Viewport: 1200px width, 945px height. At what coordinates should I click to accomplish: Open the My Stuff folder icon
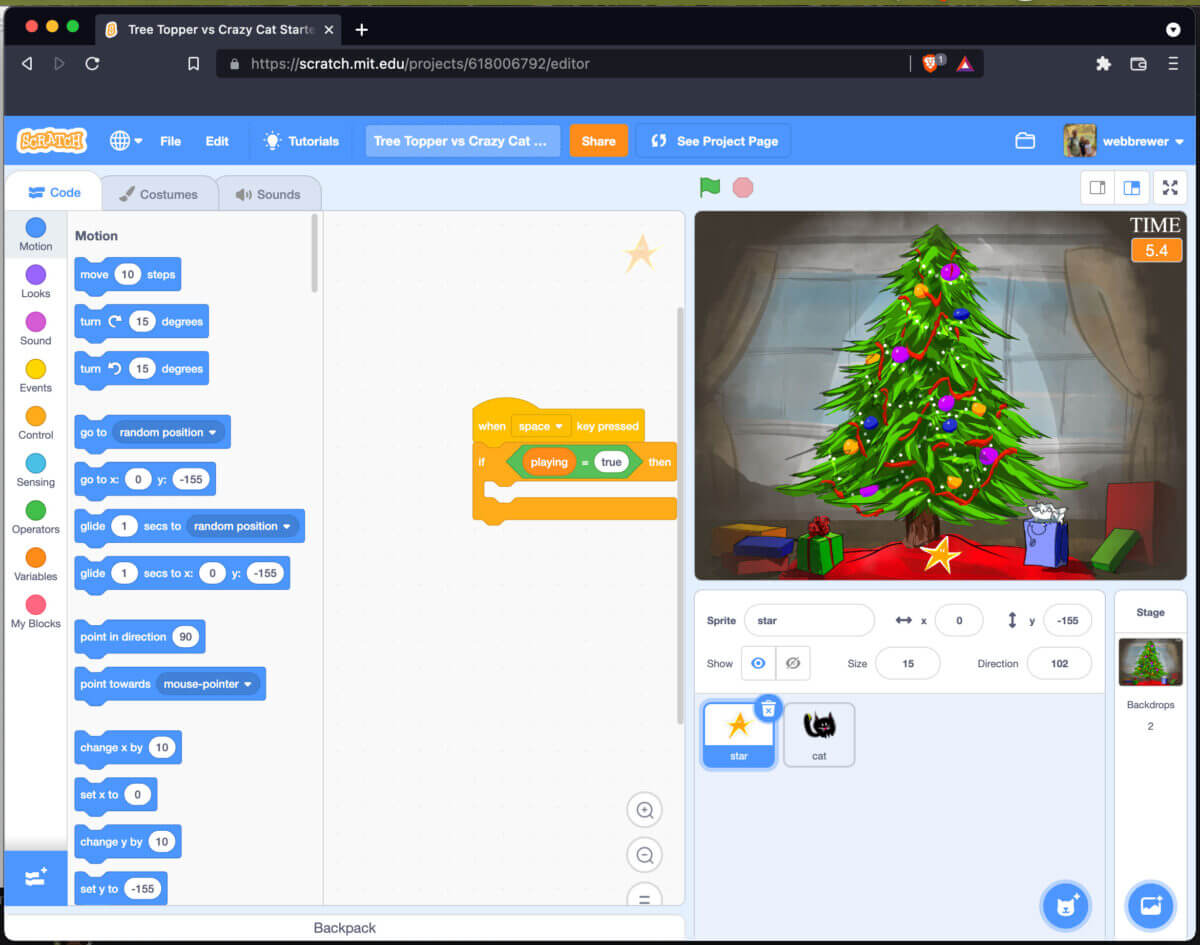coord(1025,141)
